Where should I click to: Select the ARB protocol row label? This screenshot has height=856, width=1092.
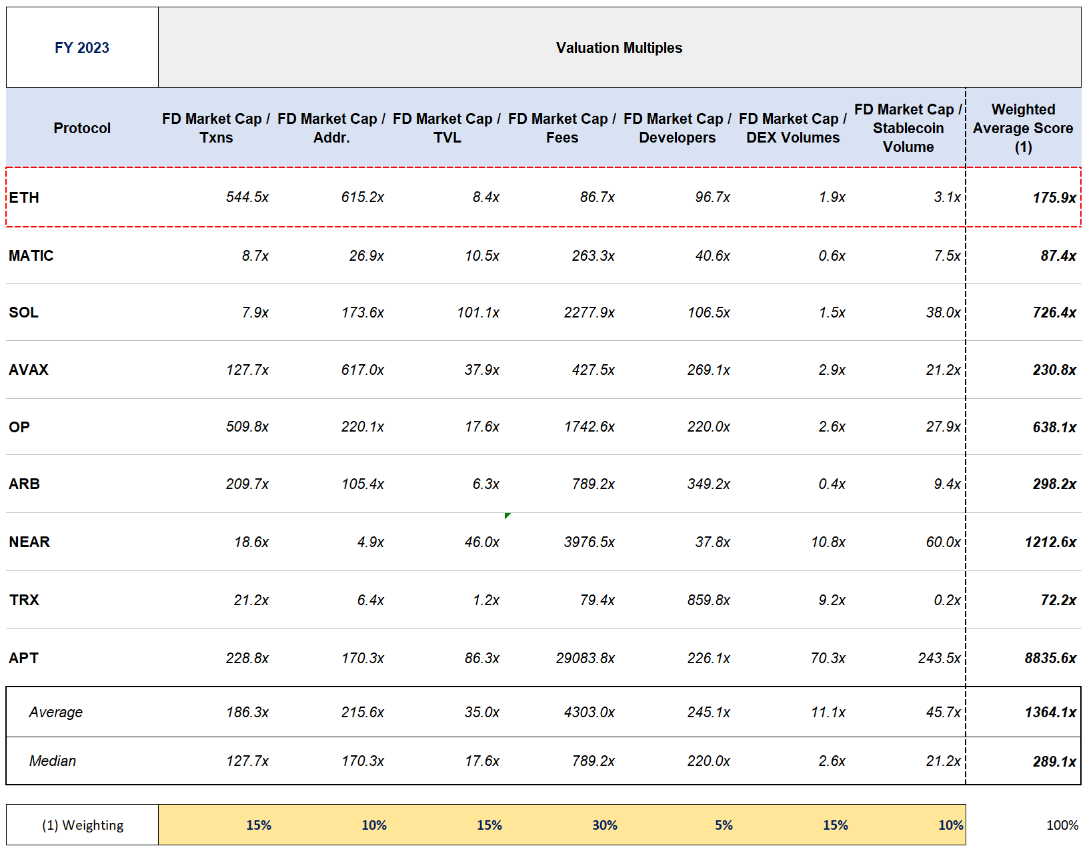point(24,483)
